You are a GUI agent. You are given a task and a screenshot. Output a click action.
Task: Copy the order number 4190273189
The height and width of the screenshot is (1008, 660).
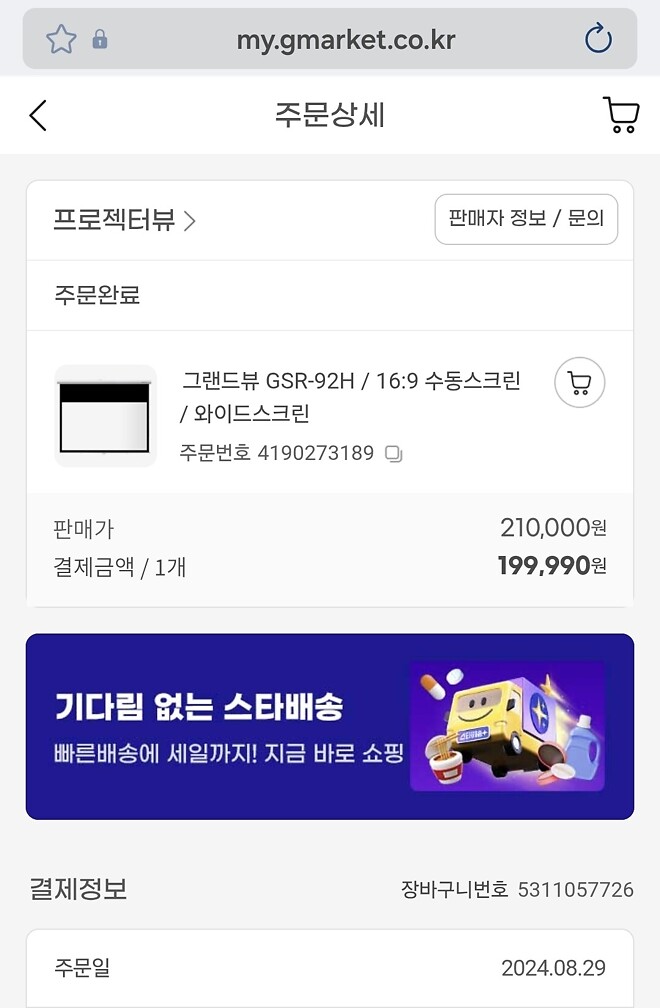pyautogui.click(x=393, y=453)
